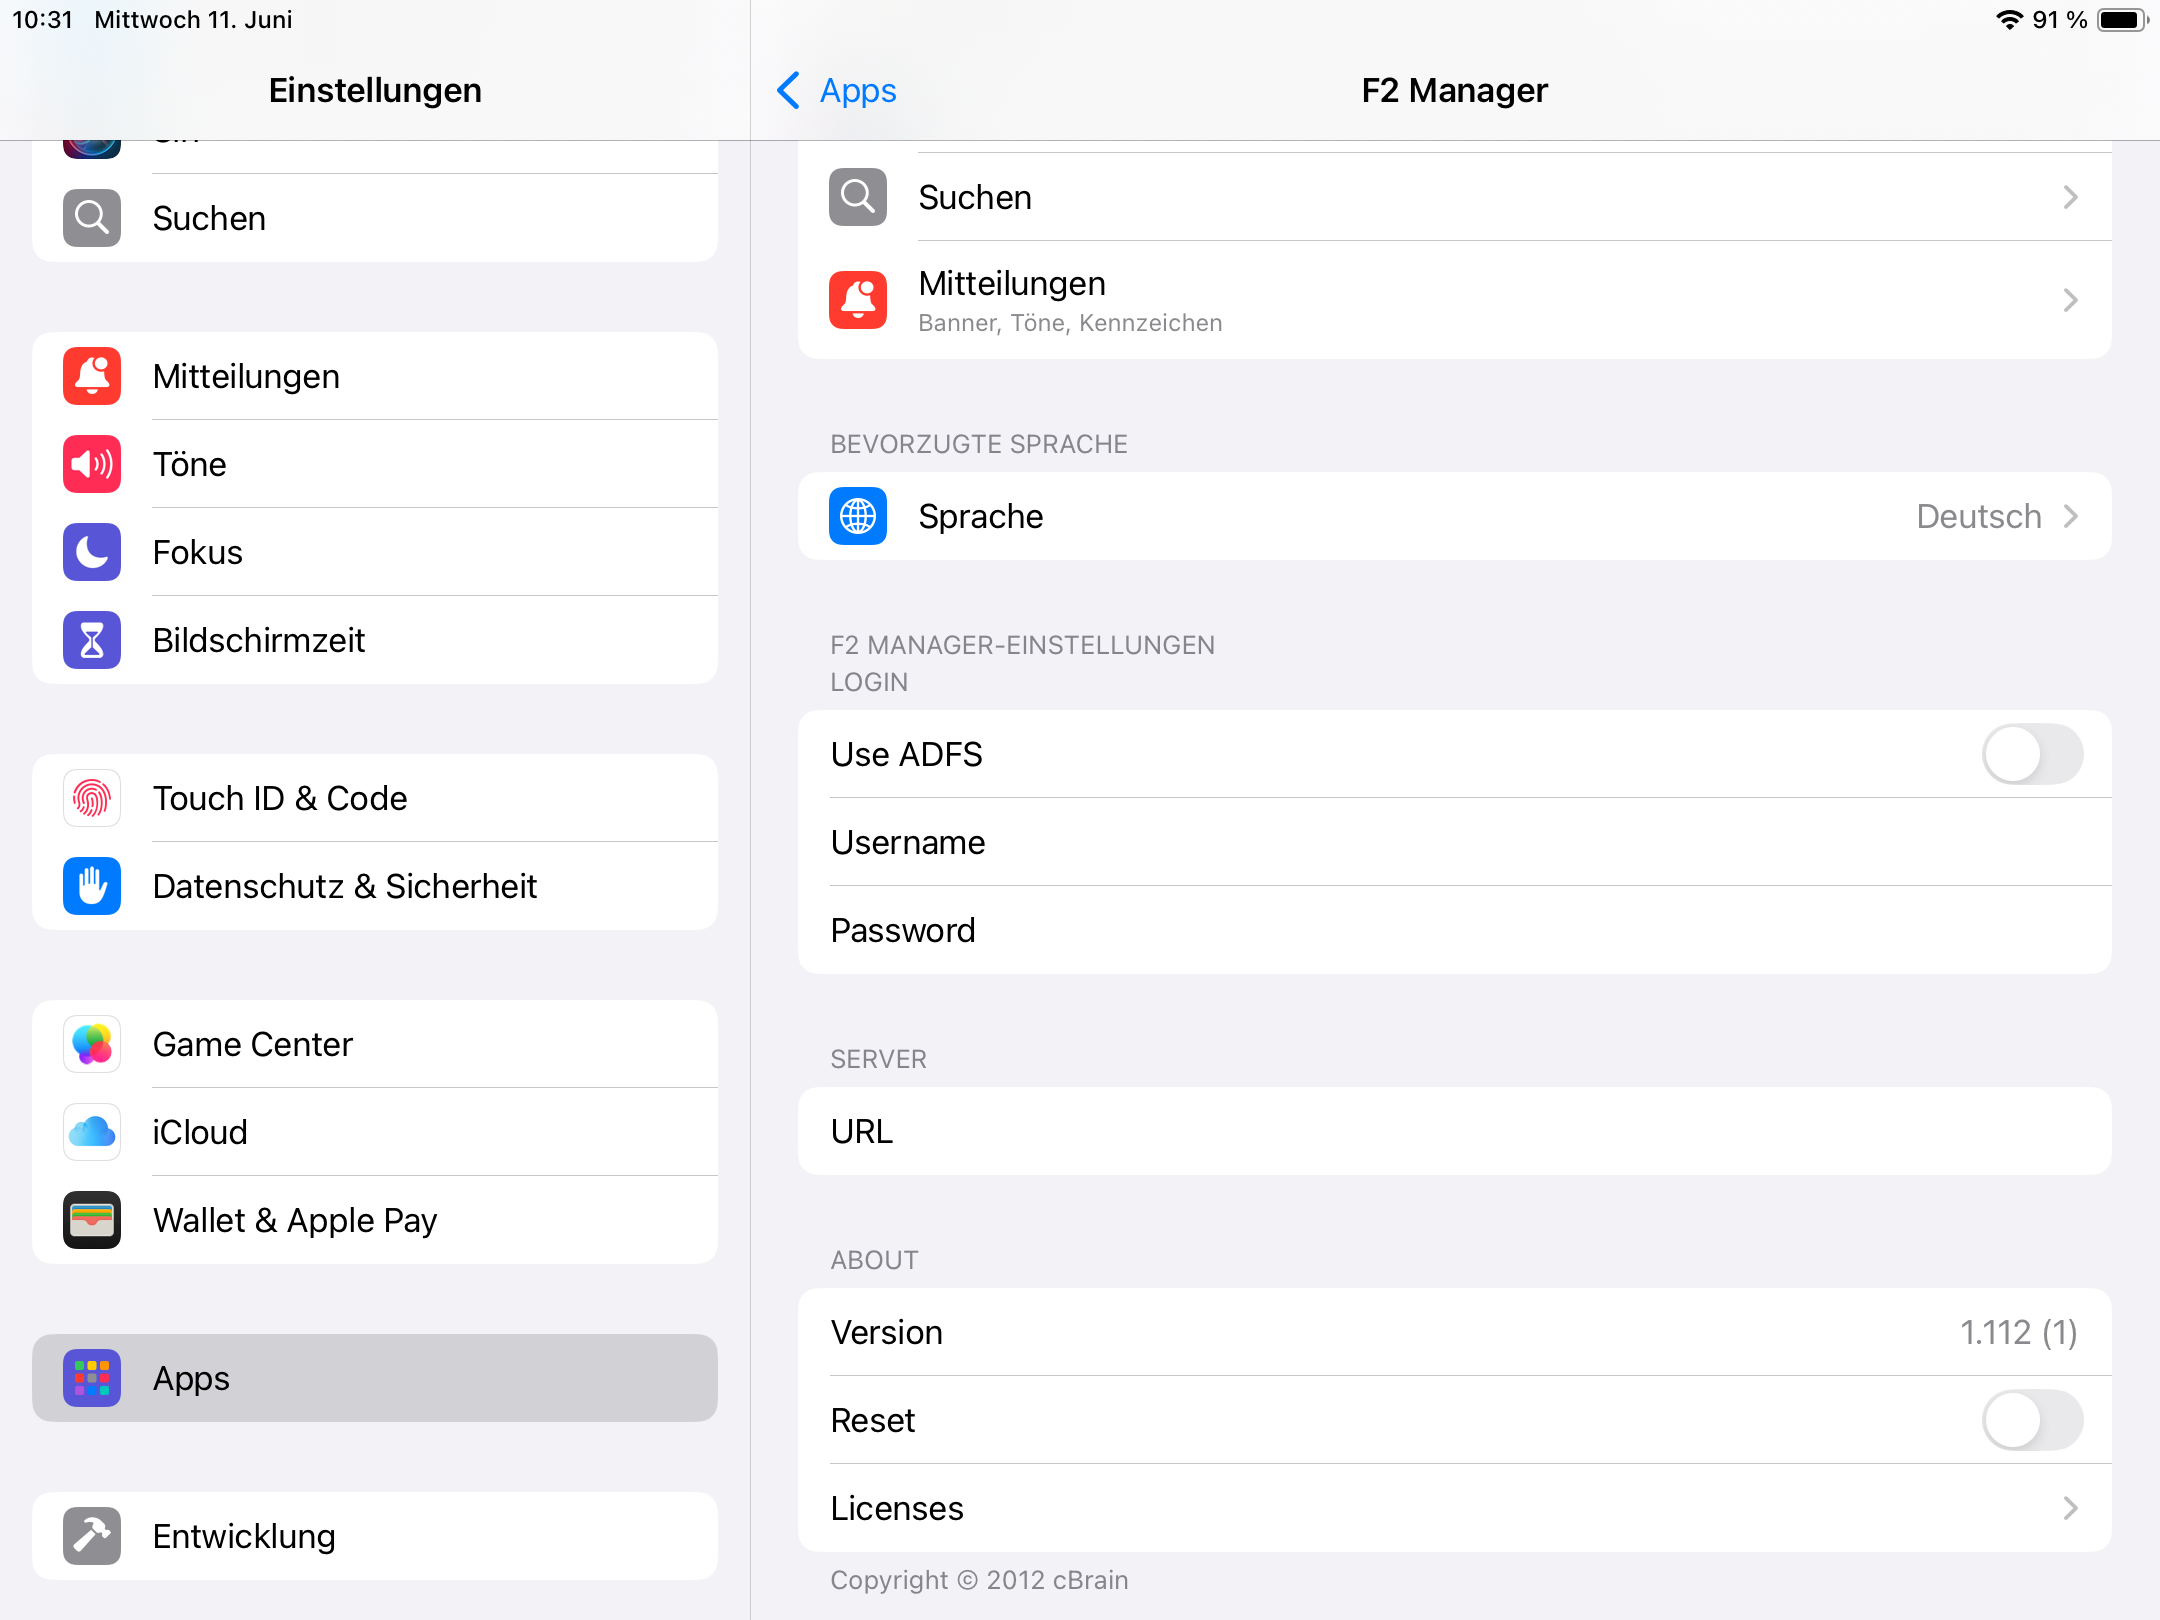Screen dimensions: 2160x1620
Task: Go back to Apps list
Action: click(838, 90)
